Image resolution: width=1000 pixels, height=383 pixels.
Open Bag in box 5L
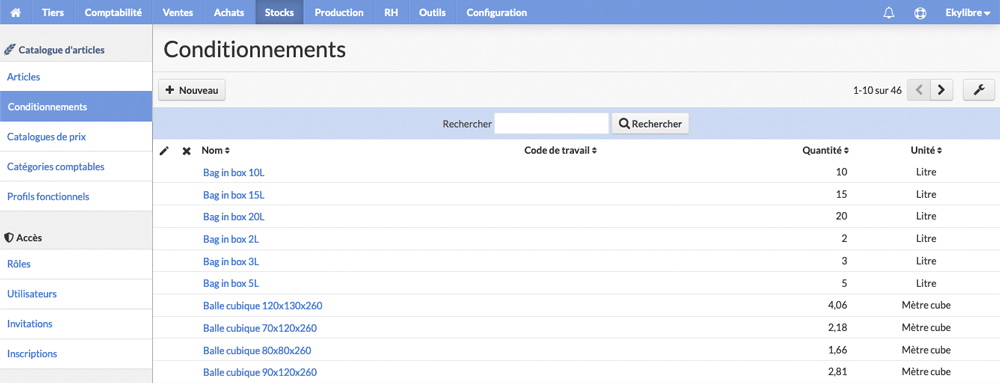pos(231,284)
